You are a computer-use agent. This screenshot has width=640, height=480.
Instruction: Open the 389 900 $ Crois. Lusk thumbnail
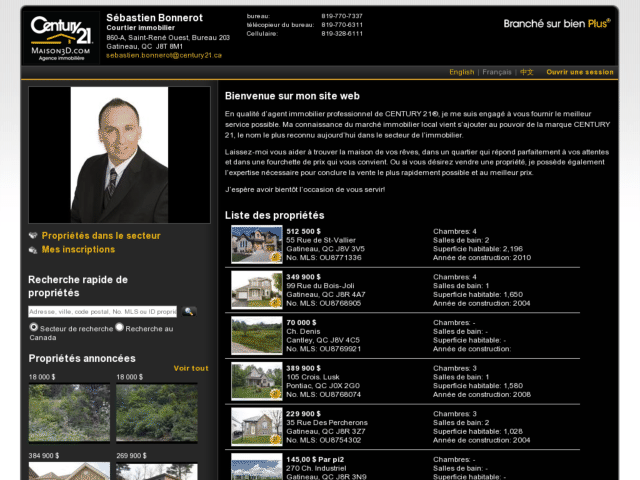[x=257, y=381]
